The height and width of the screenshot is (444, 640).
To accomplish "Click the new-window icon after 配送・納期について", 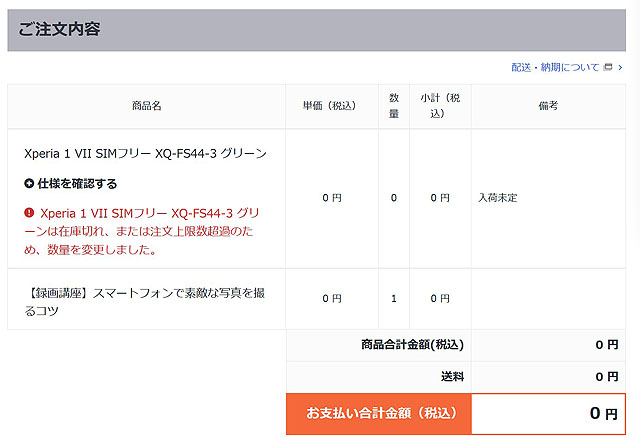I will pyautogui.click(x=608, y=67).
